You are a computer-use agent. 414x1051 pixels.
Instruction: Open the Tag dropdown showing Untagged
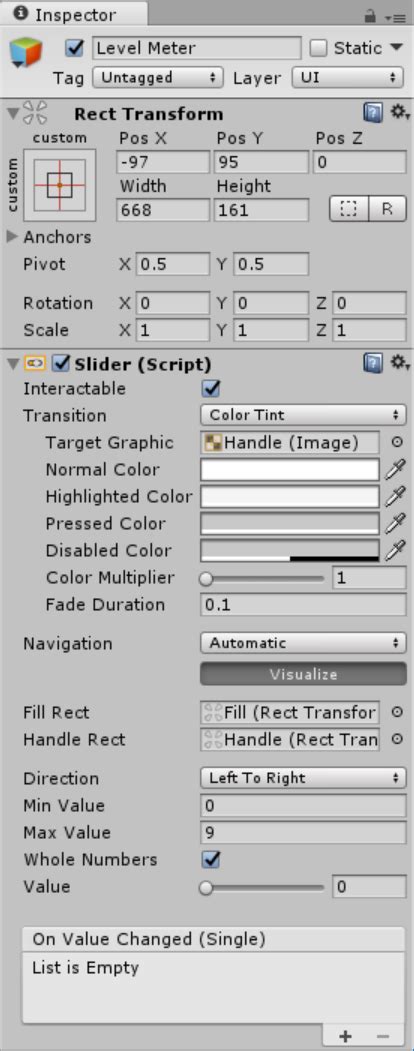click(x=157, y=78)
